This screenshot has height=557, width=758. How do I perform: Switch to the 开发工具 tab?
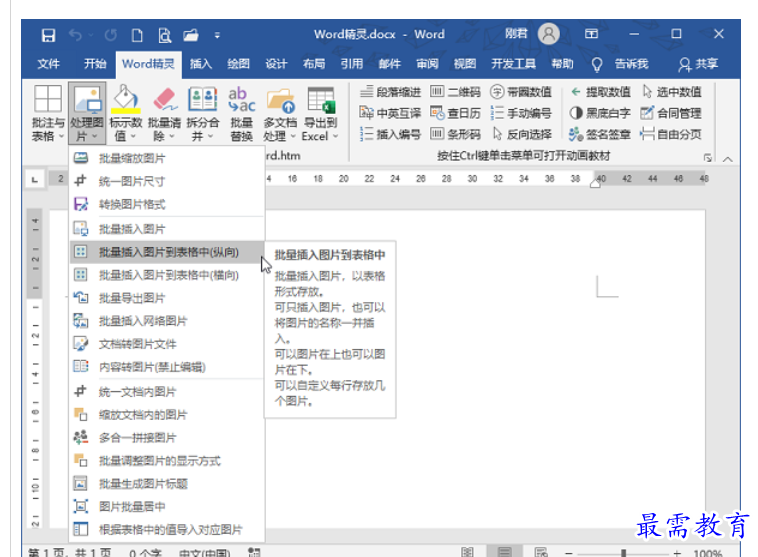click(x=513, y=64)
